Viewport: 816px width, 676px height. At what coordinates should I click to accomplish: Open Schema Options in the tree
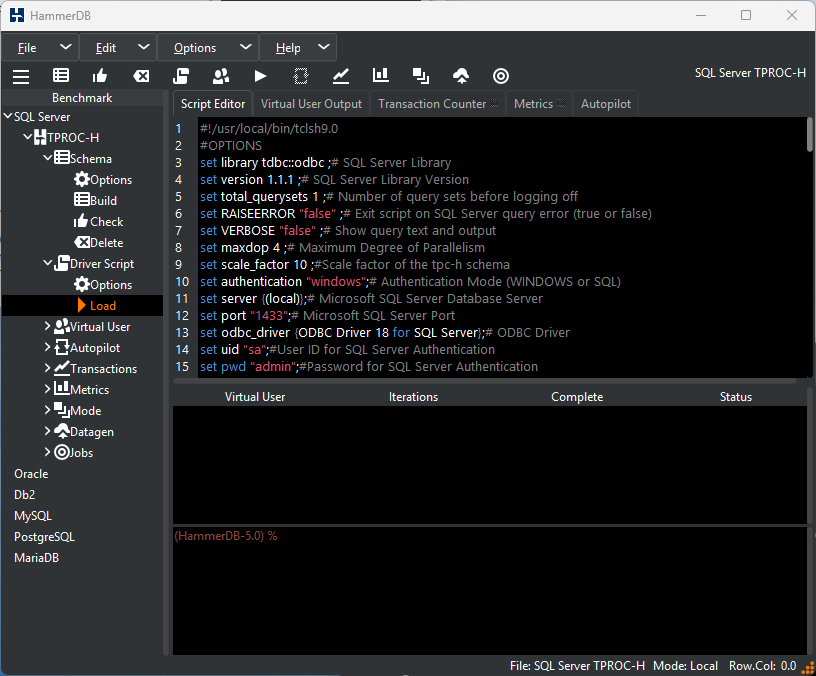pos(103,180)
